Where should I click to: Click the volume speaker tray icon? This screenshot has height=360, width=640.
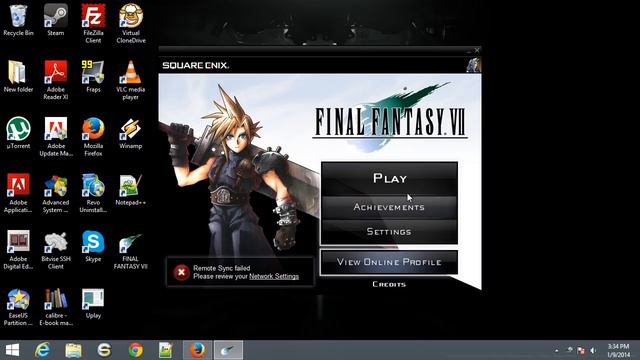[593, 350]
